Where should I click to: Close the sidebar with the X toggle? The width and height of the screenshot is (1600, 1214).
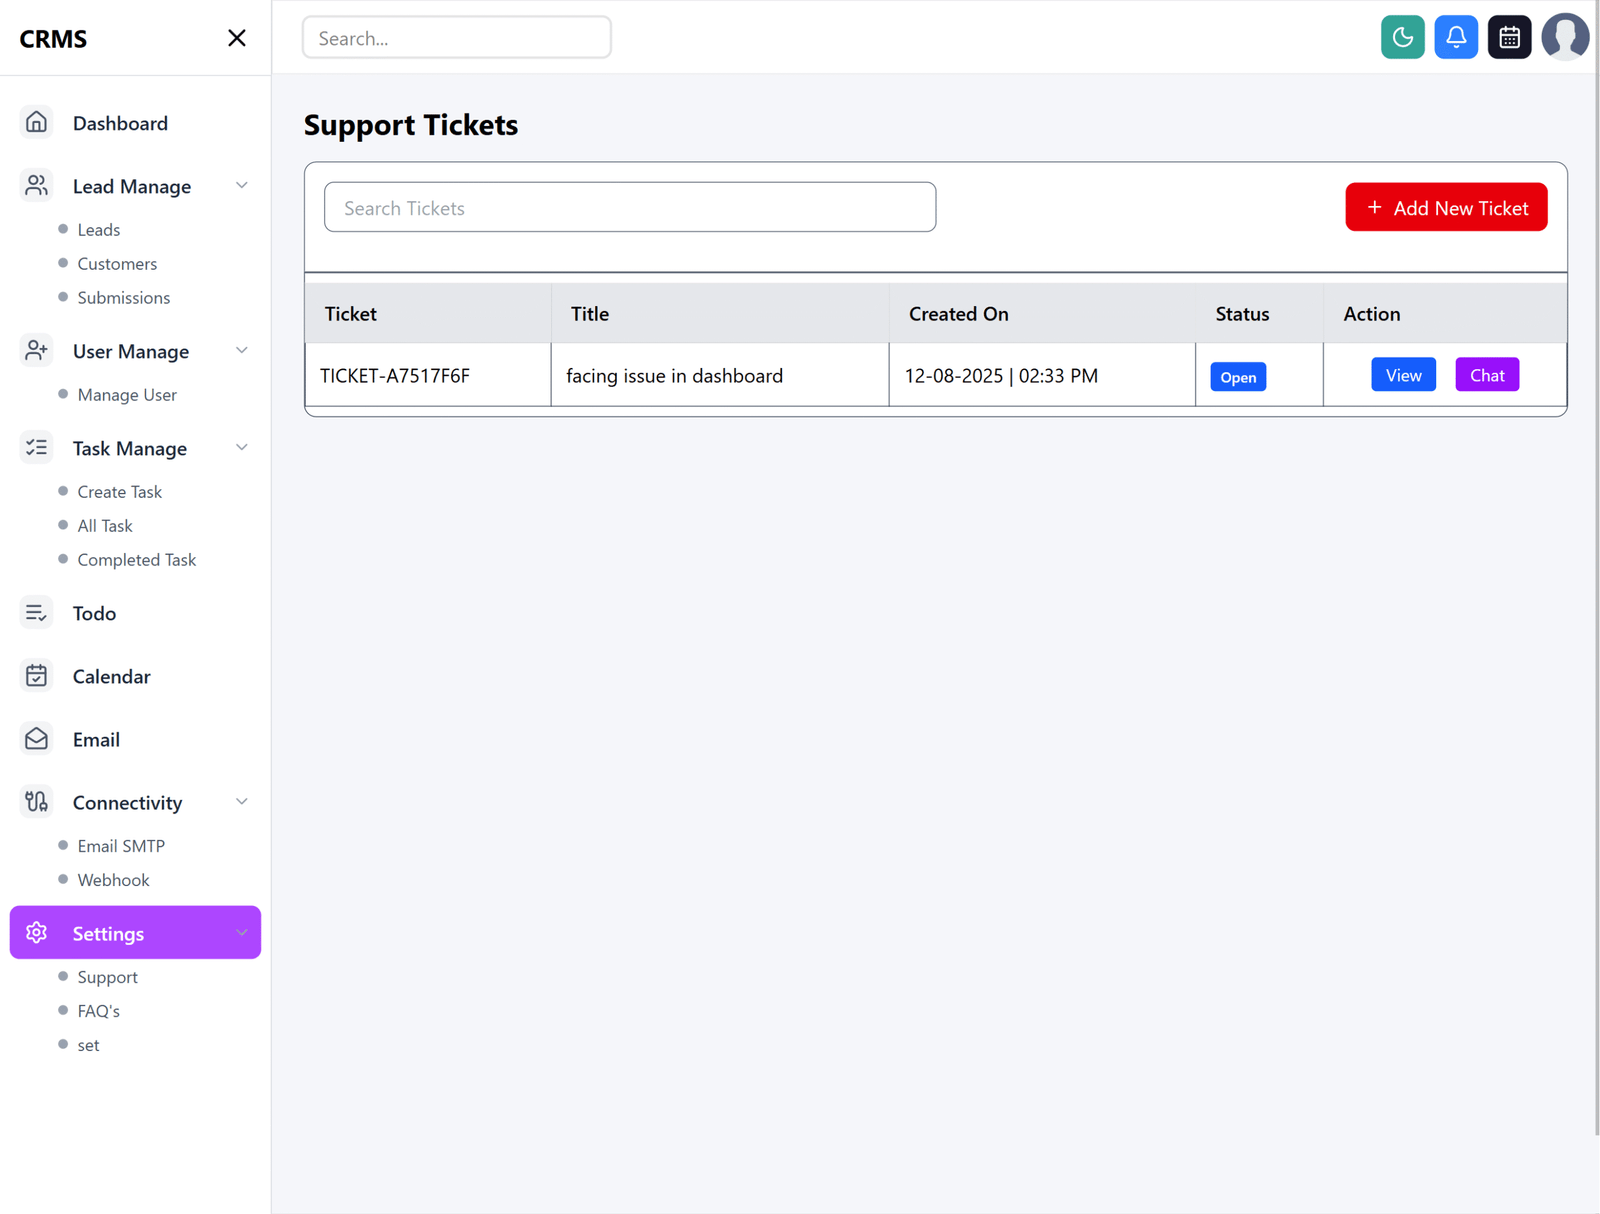[237, 37]
